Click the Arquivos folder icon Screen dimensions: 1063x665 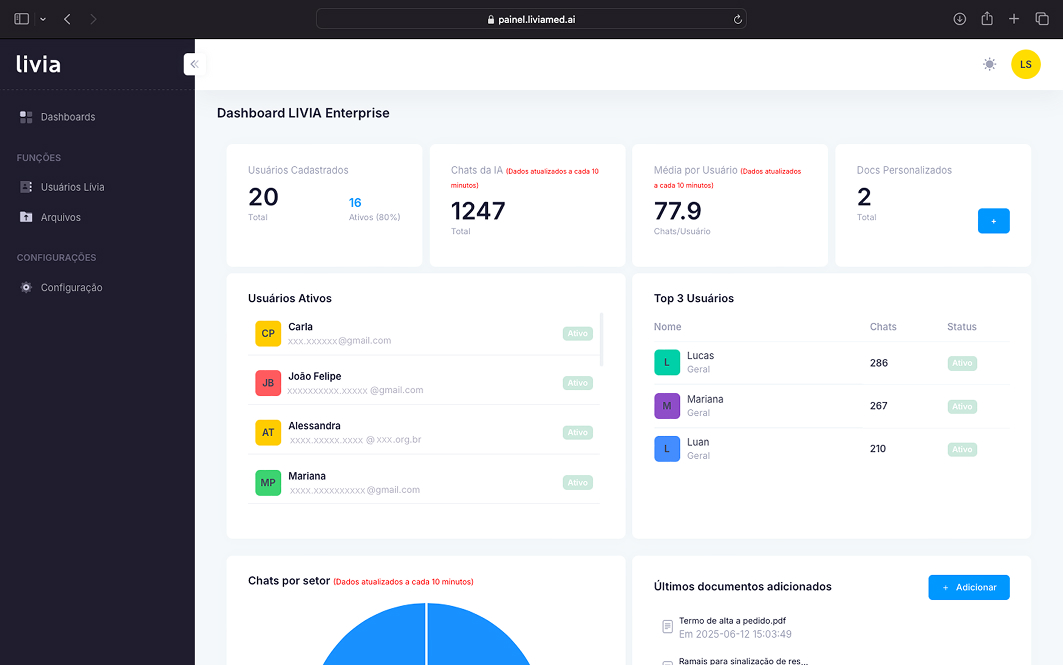[x=26, y=217]
